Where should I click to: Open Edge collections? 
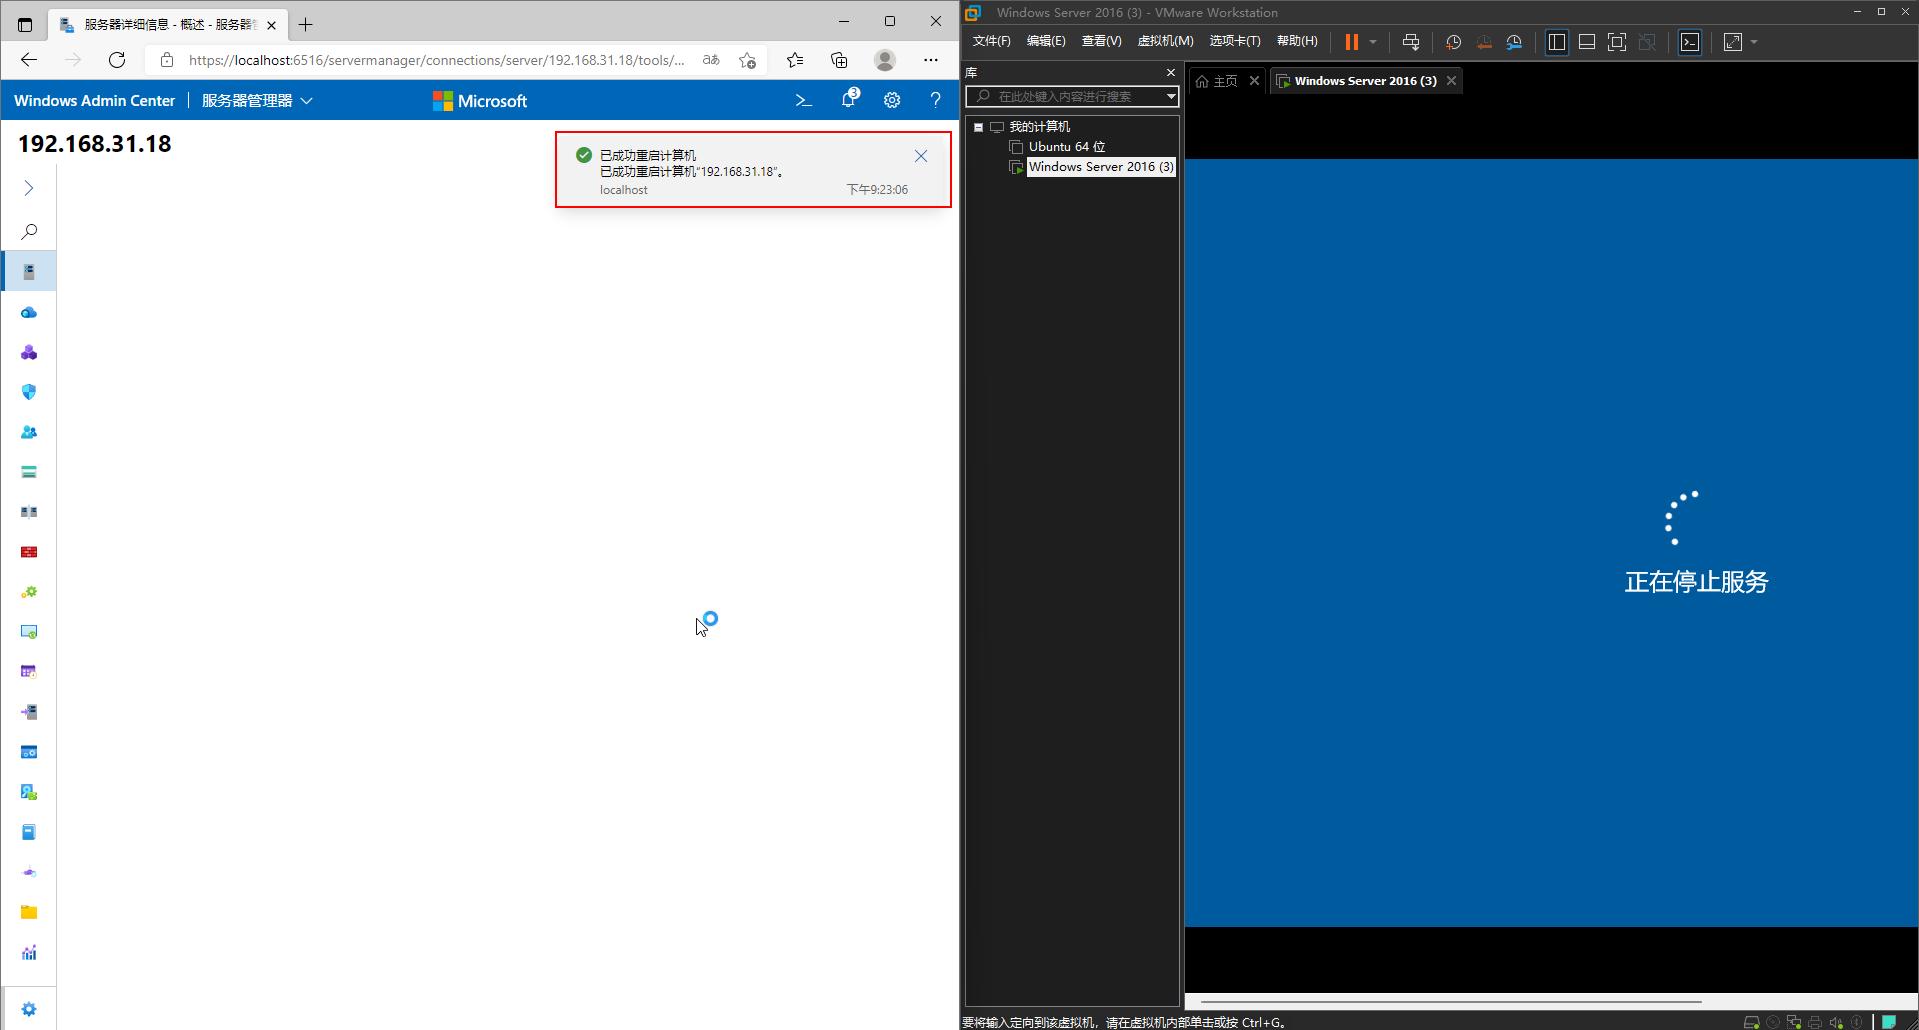click(x=839, y=60)
